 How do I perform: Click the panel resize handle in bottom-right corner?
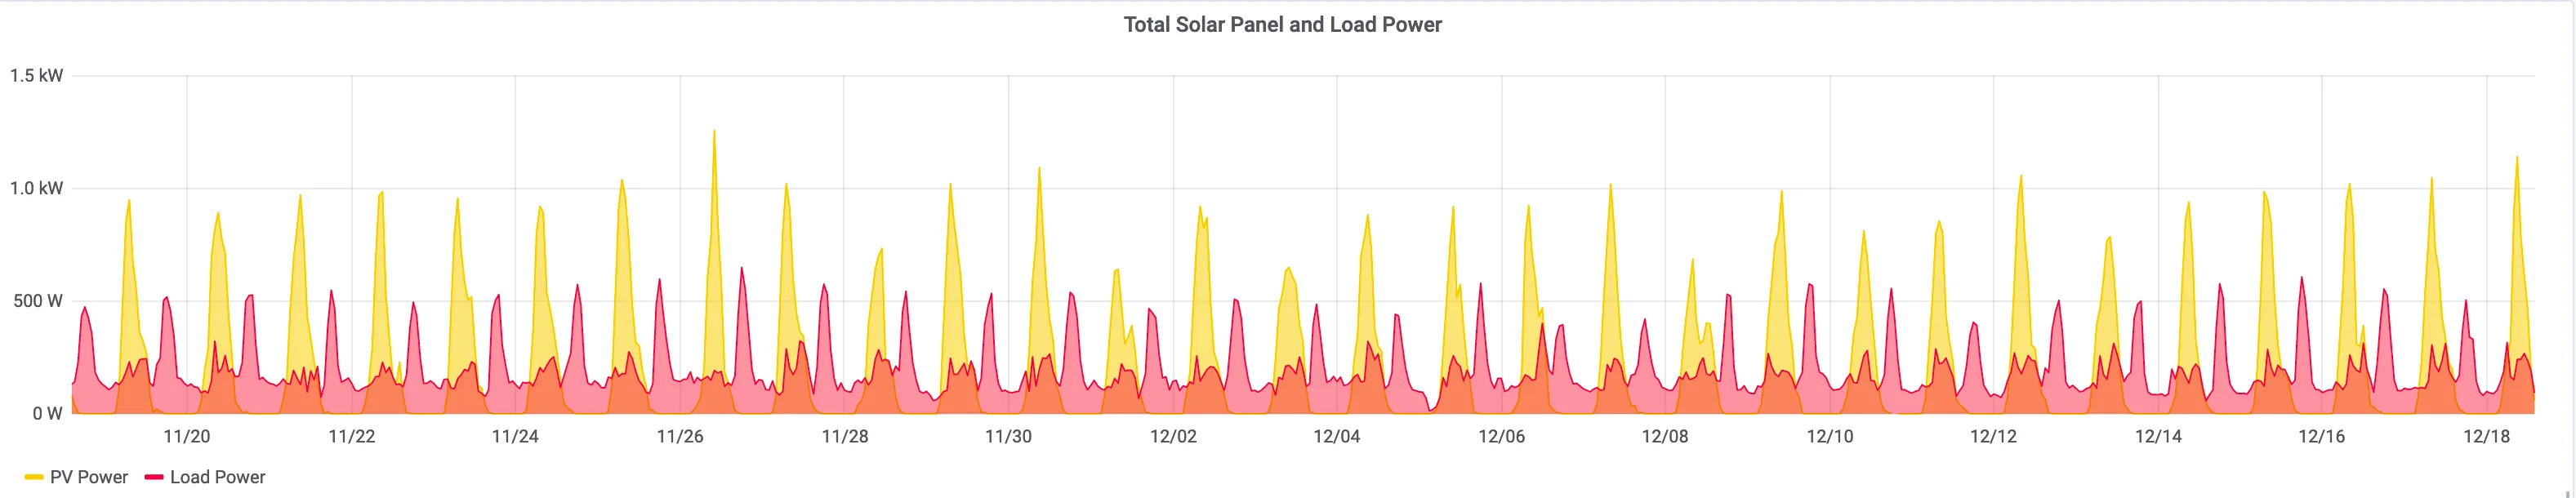point(2567,493)
